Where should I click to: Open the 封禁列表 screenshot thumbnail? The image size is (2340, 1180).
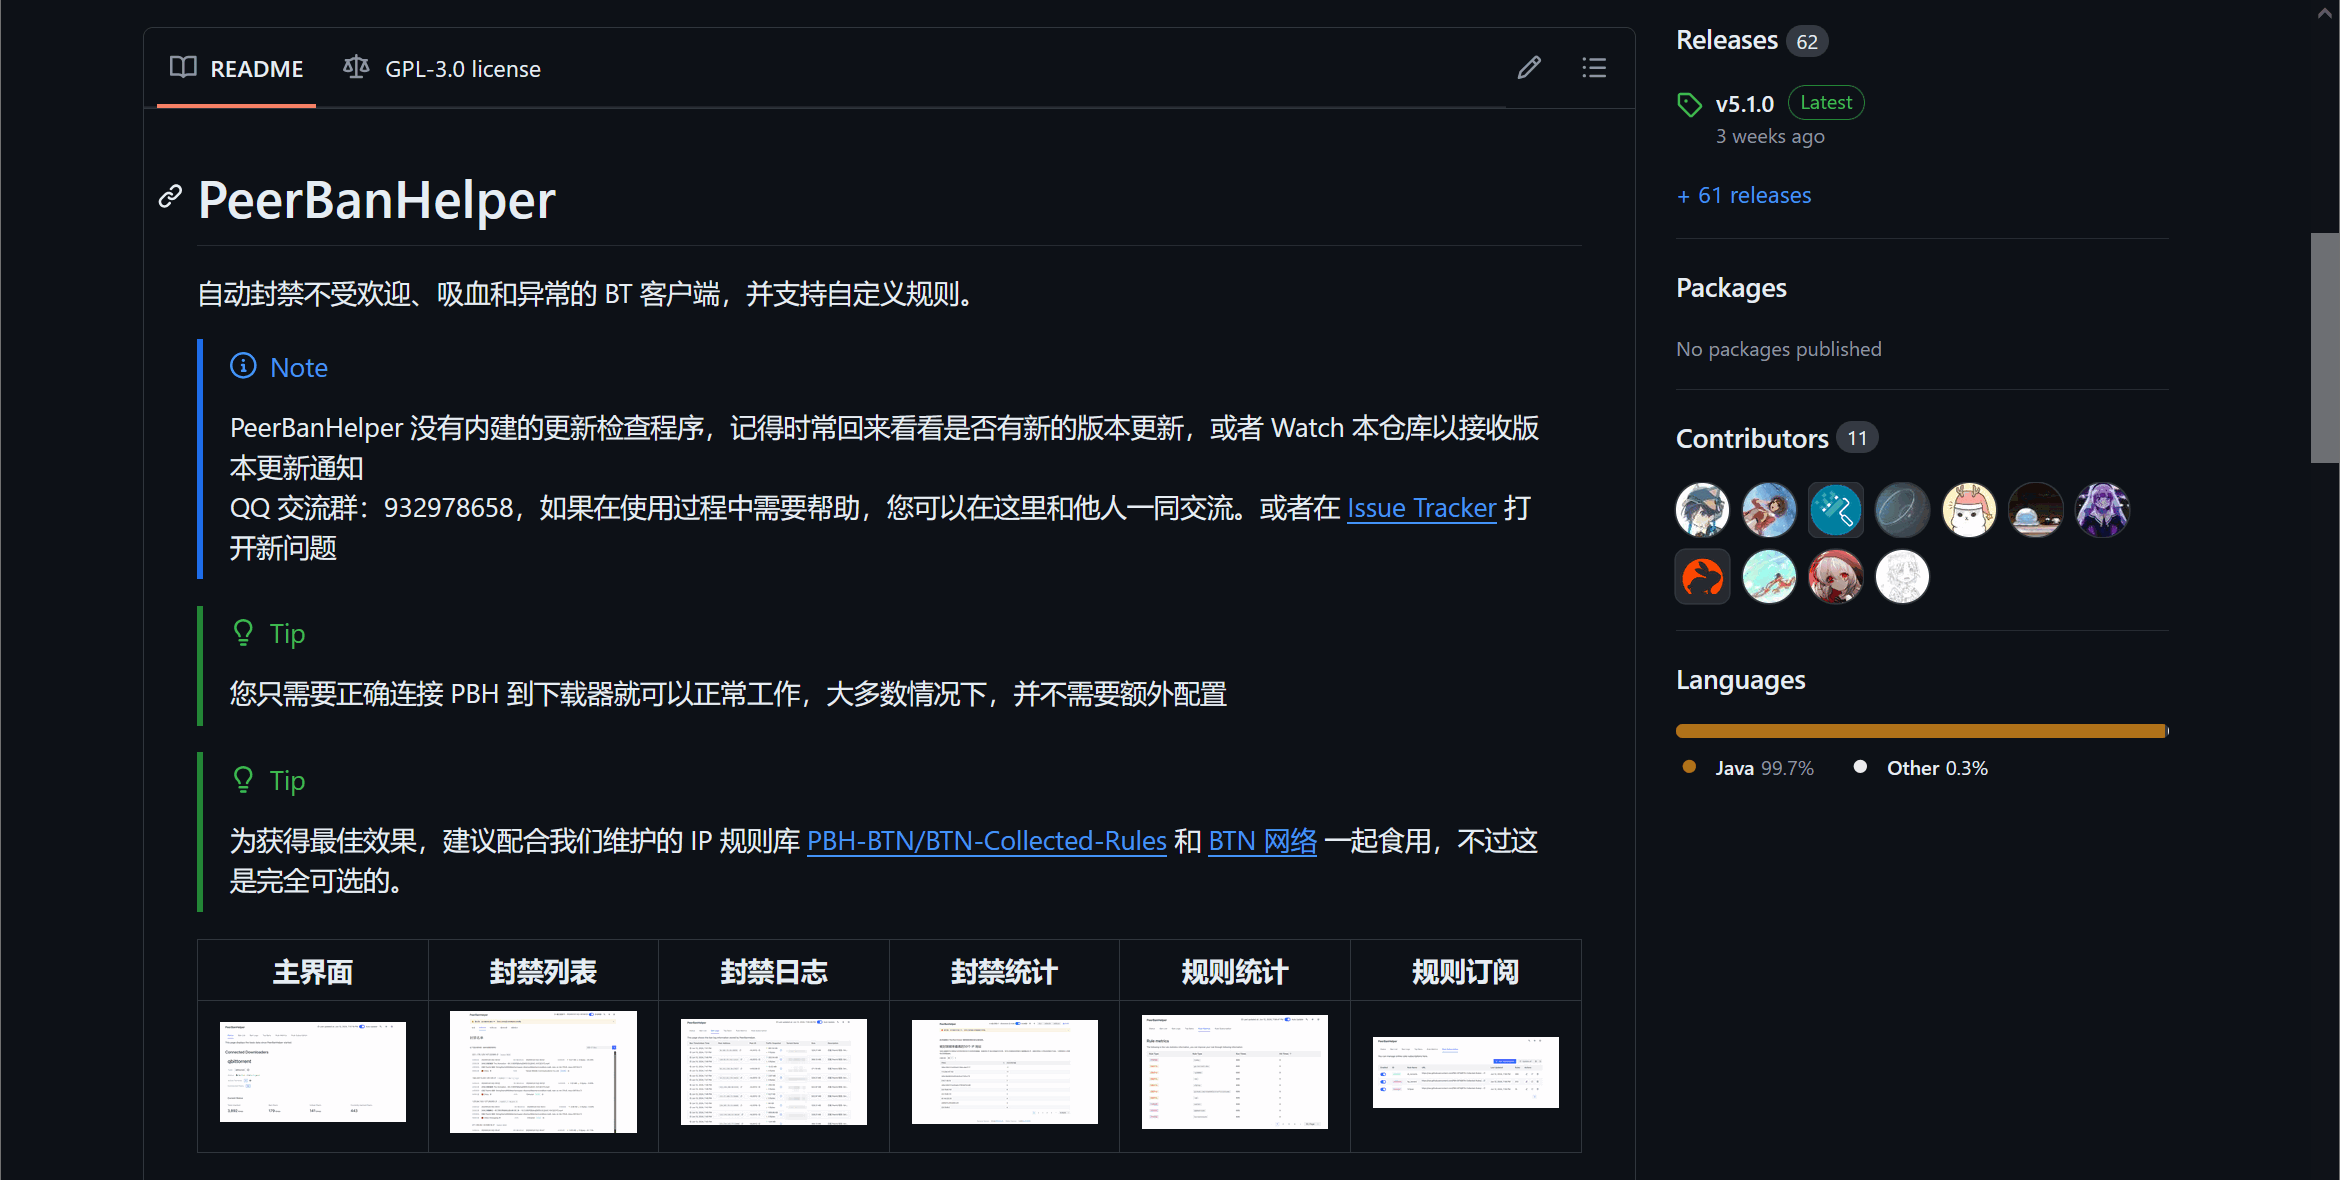click(x=543, y=1072)
